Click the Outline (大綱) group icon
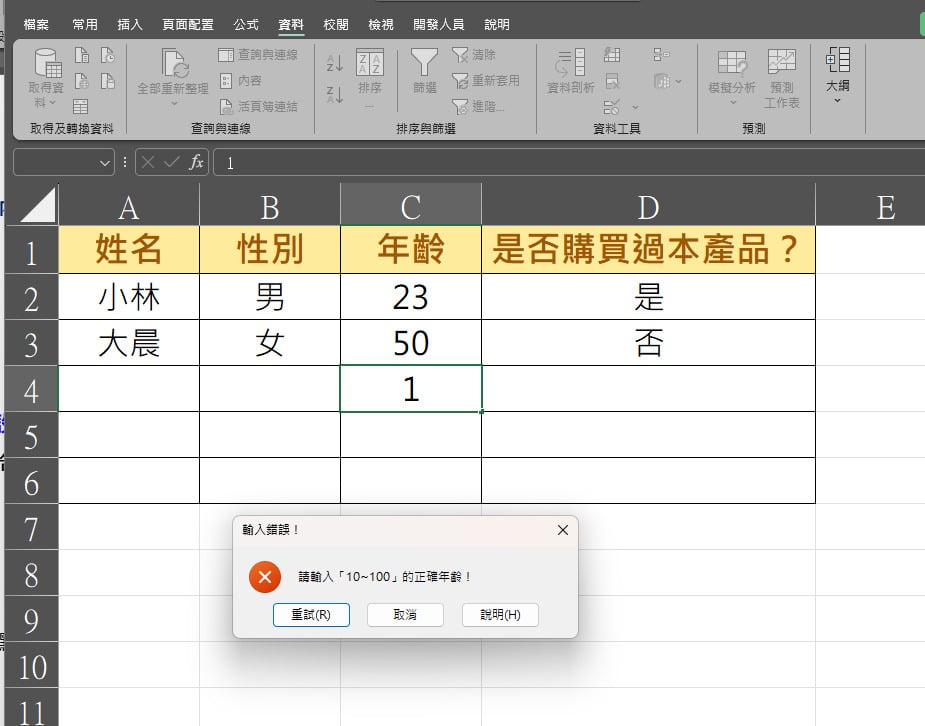The height and width of the screenshot is (726, 925). click(838, 60)
